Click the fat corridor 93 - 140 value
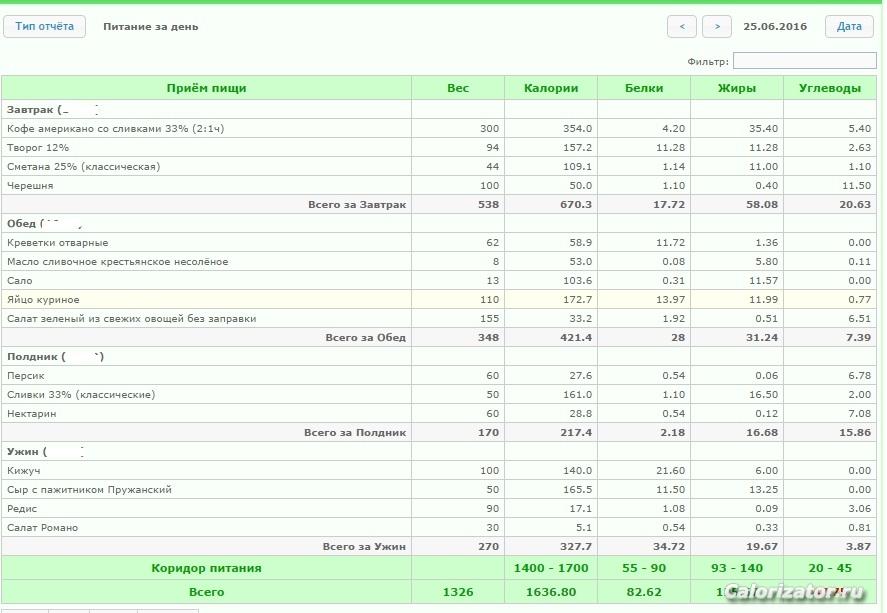This screenshot has width=887, height=613. (x=737, y=568)
